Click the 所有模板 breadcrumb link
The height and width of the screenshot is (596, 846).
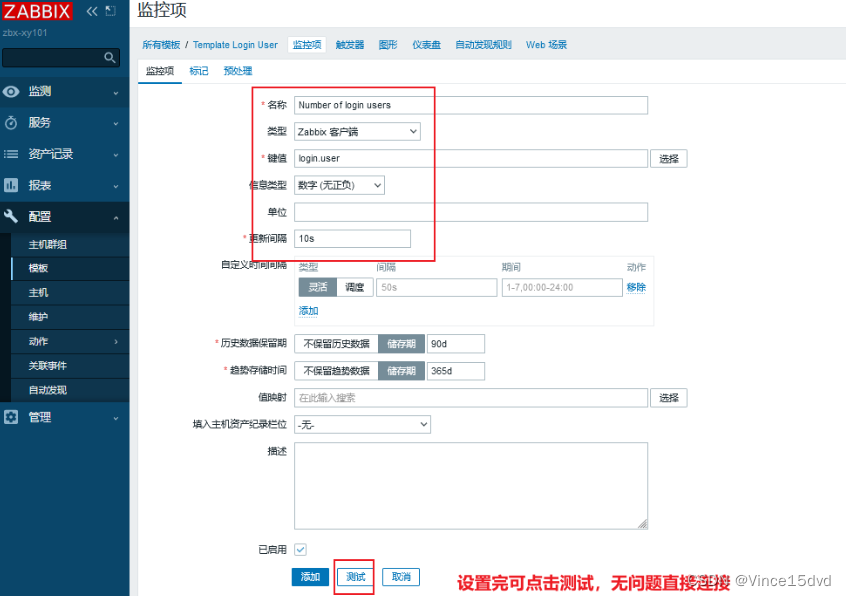(161, 45)
